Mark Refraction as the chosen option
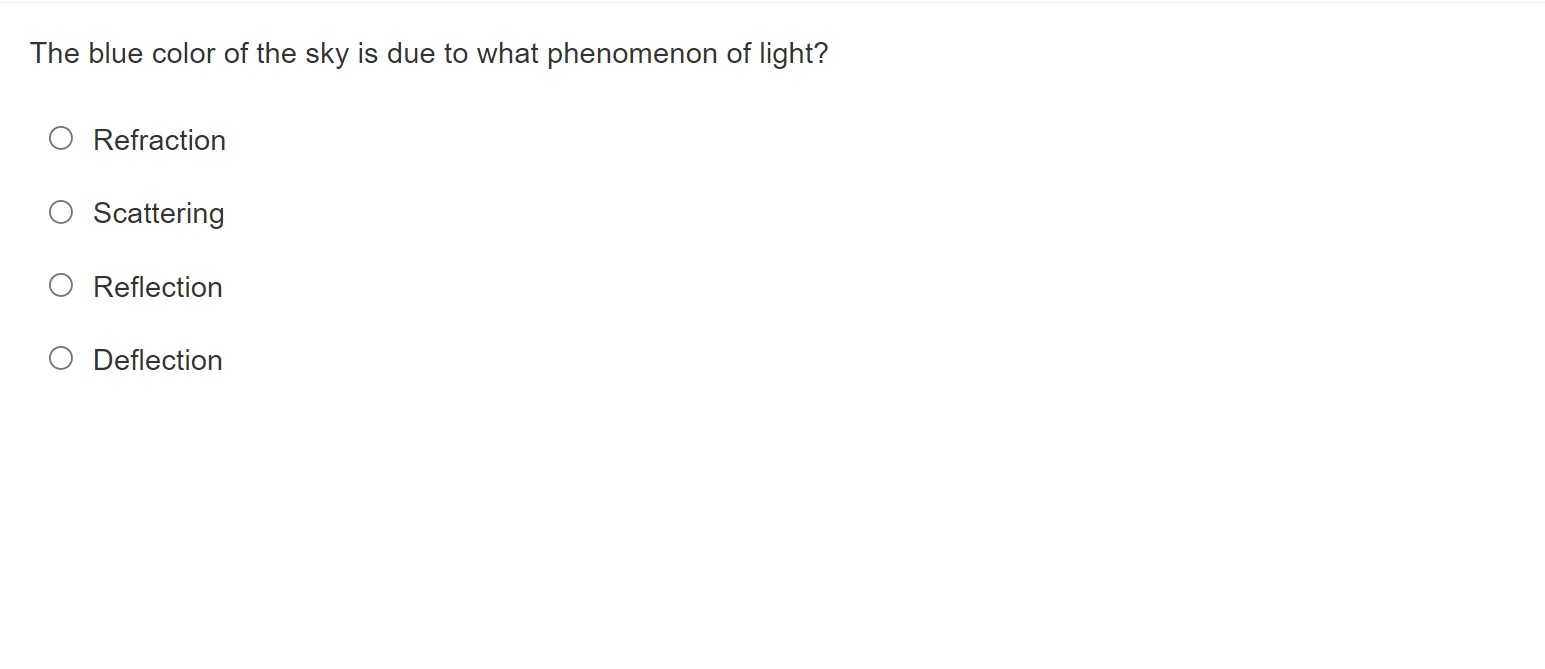Viewport: 1545px width, 669px height. pyautogui.click(x=61, y=139)
